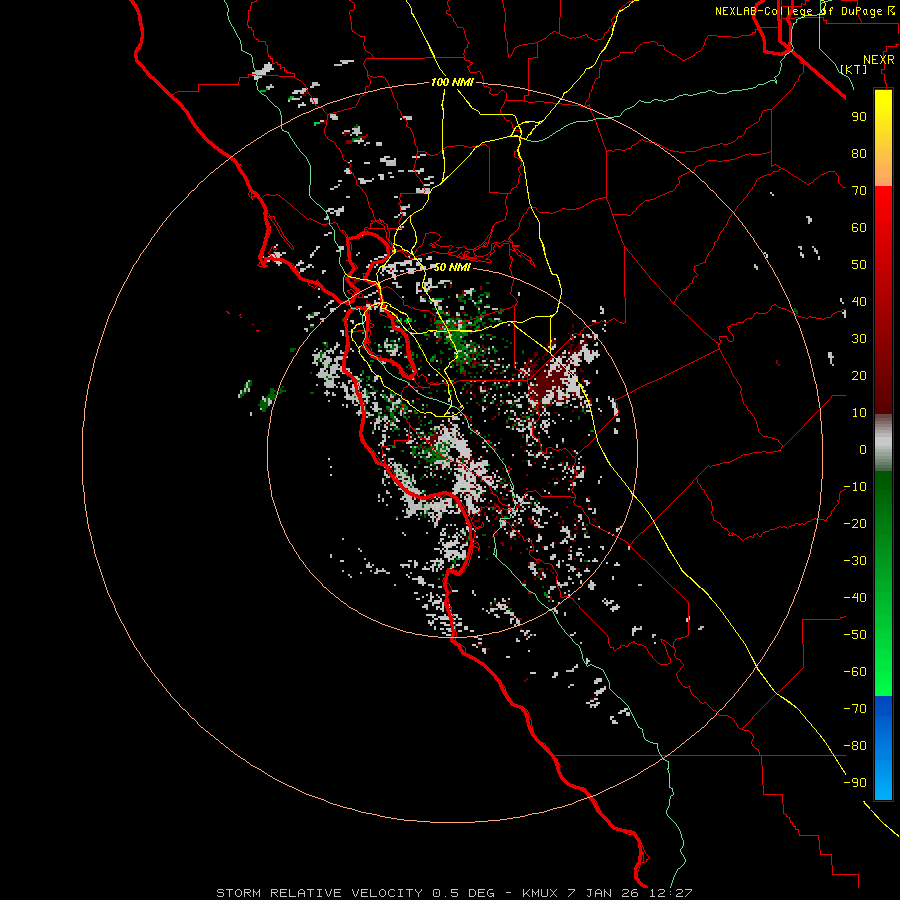The width and height of the screenshot is (900, 900).
Task: Click the -70 scale label
Action: point(855,709)
